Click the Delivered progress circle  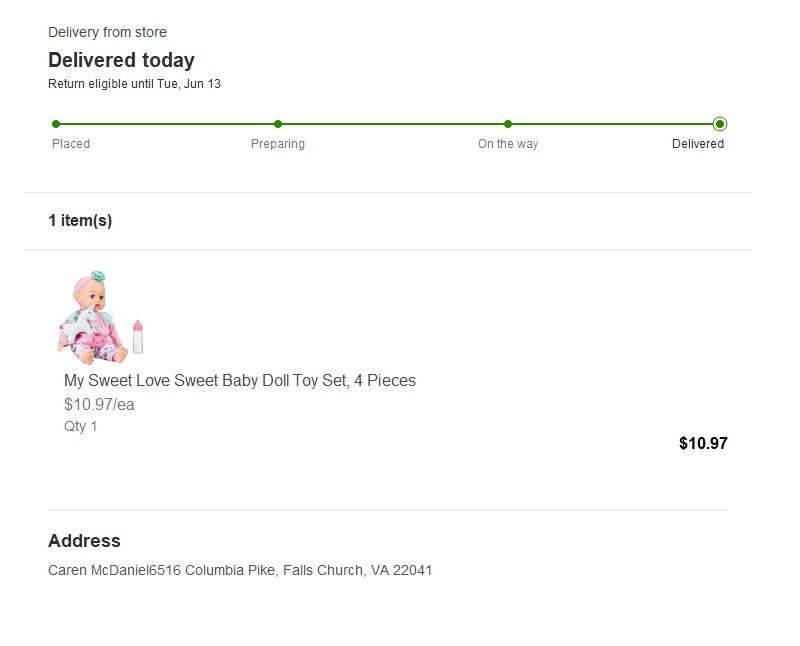[x=720, y=124]
